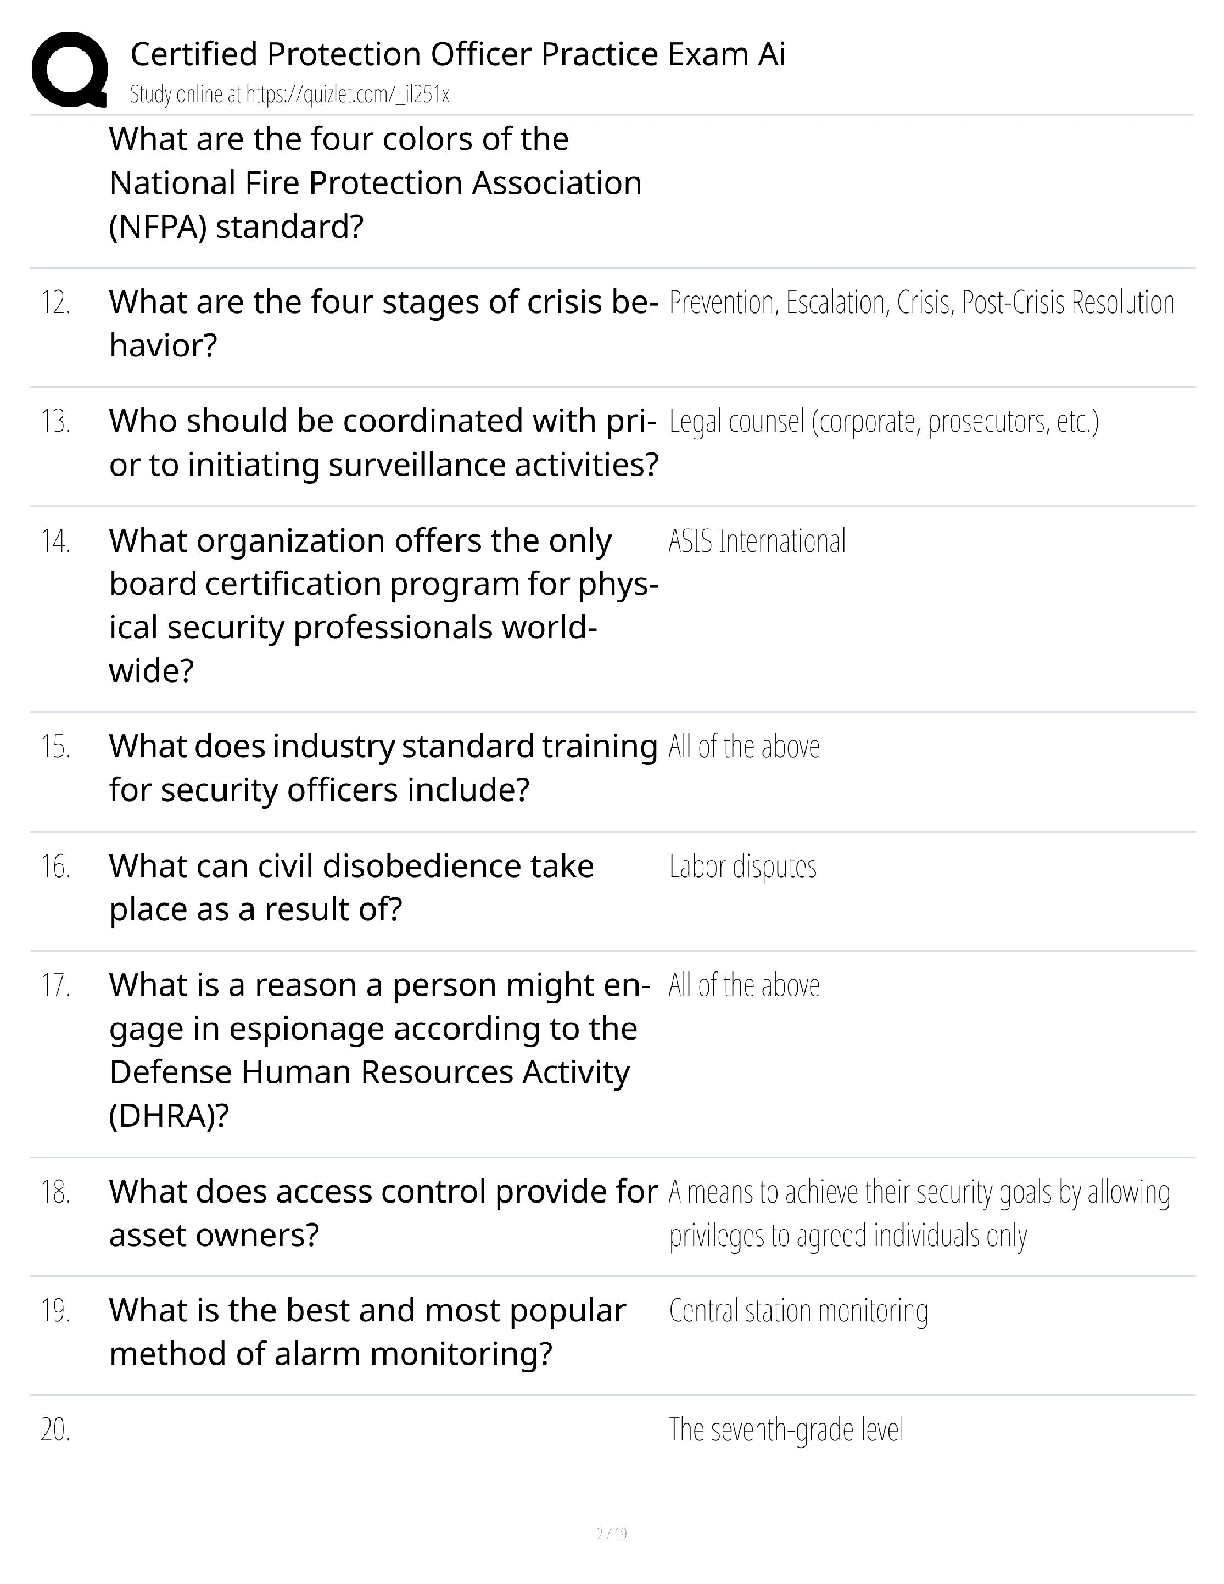Select question 12 about crisis behavior stages
The width and height of the screenshot is (1224, 1584).
[x=383, y=323]
